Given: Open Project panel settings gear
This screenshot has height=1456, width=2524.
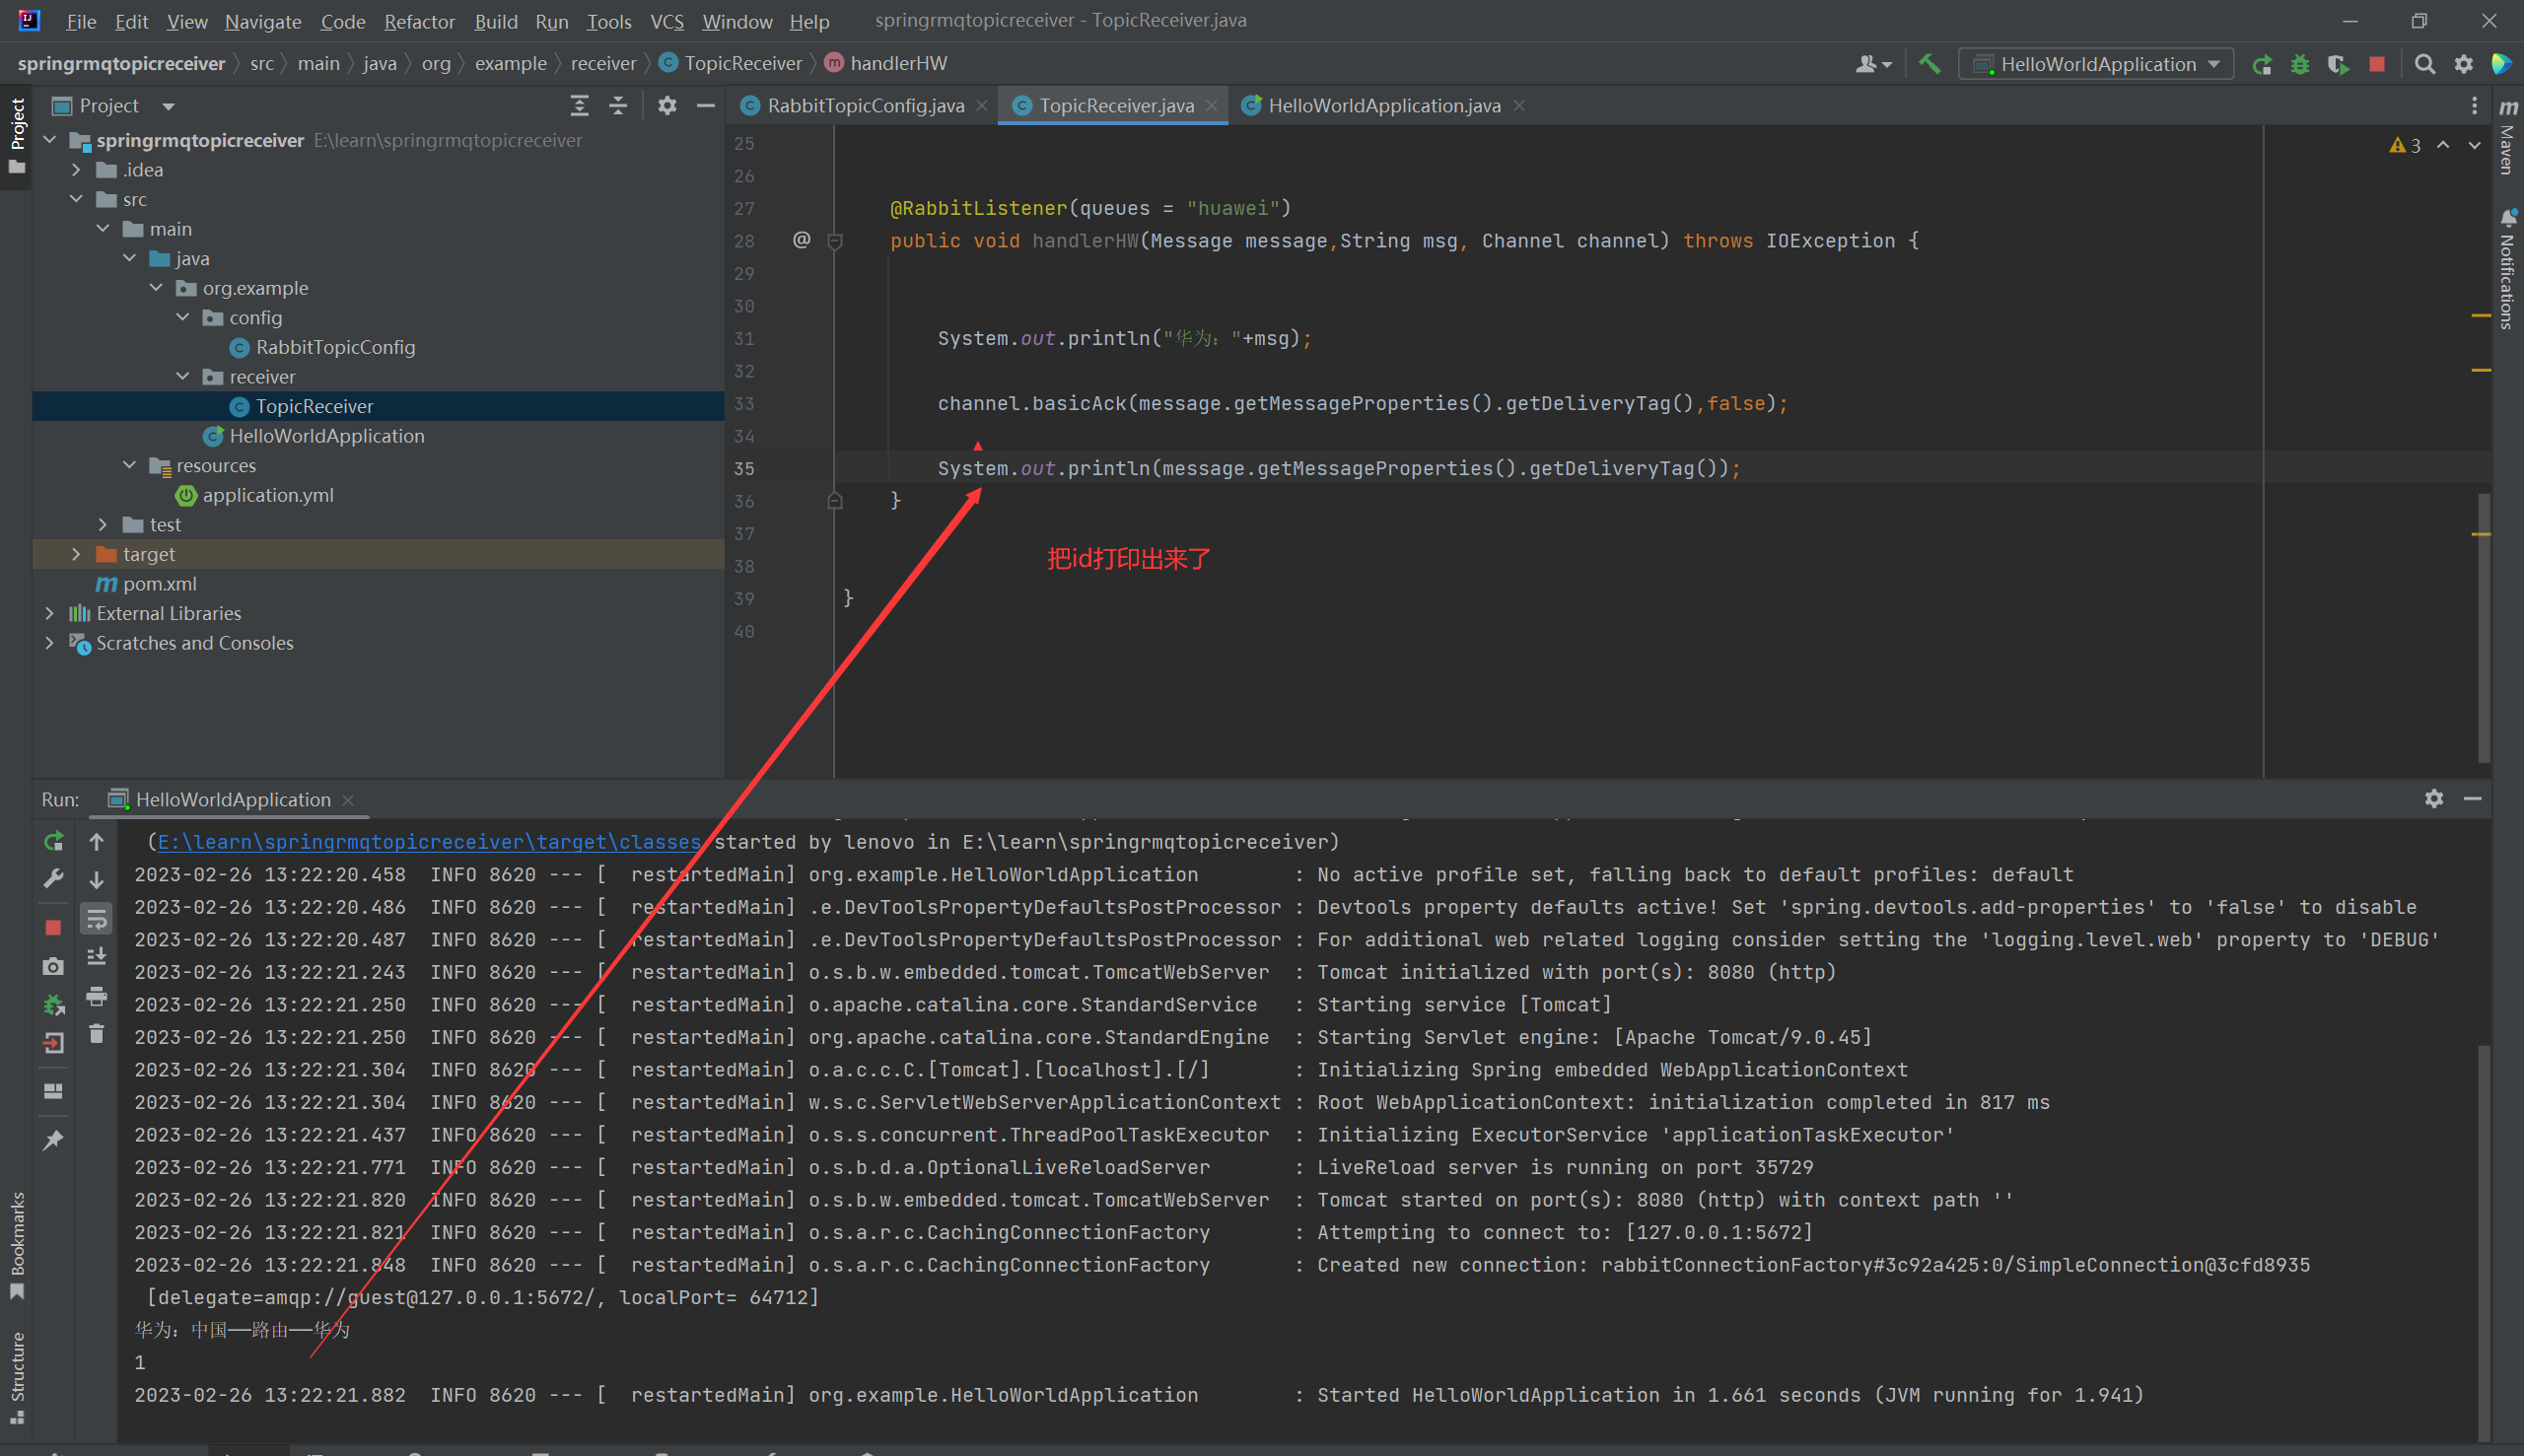Looking at the screenshot, I should click(x=667, y=106).
